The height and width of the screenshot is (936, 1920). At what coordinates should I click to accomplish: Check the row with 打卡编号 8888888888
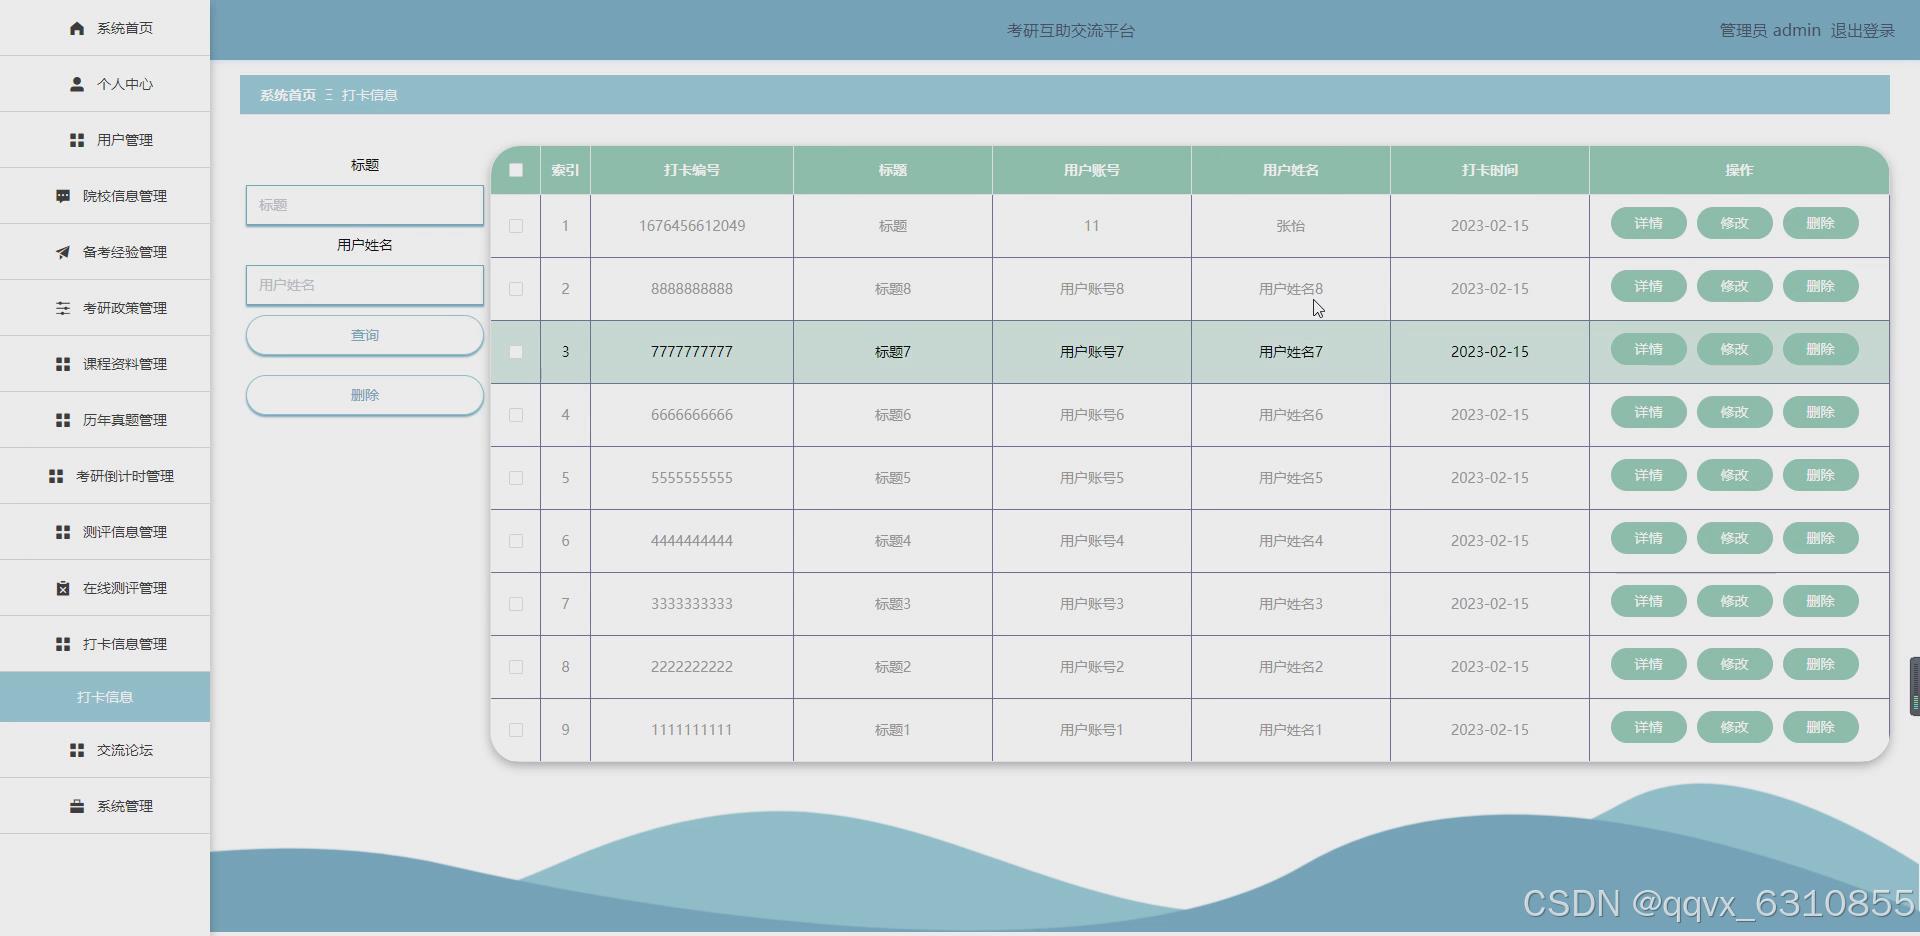click(516, 289)
